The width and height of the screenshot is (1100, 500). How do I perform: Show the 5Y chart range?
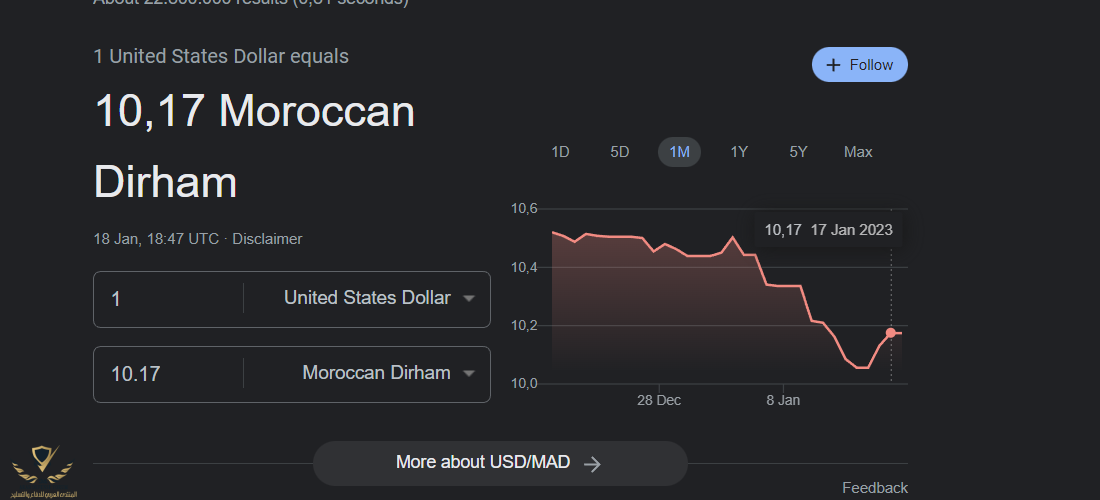pyautogui.click(x=798, y=152)
